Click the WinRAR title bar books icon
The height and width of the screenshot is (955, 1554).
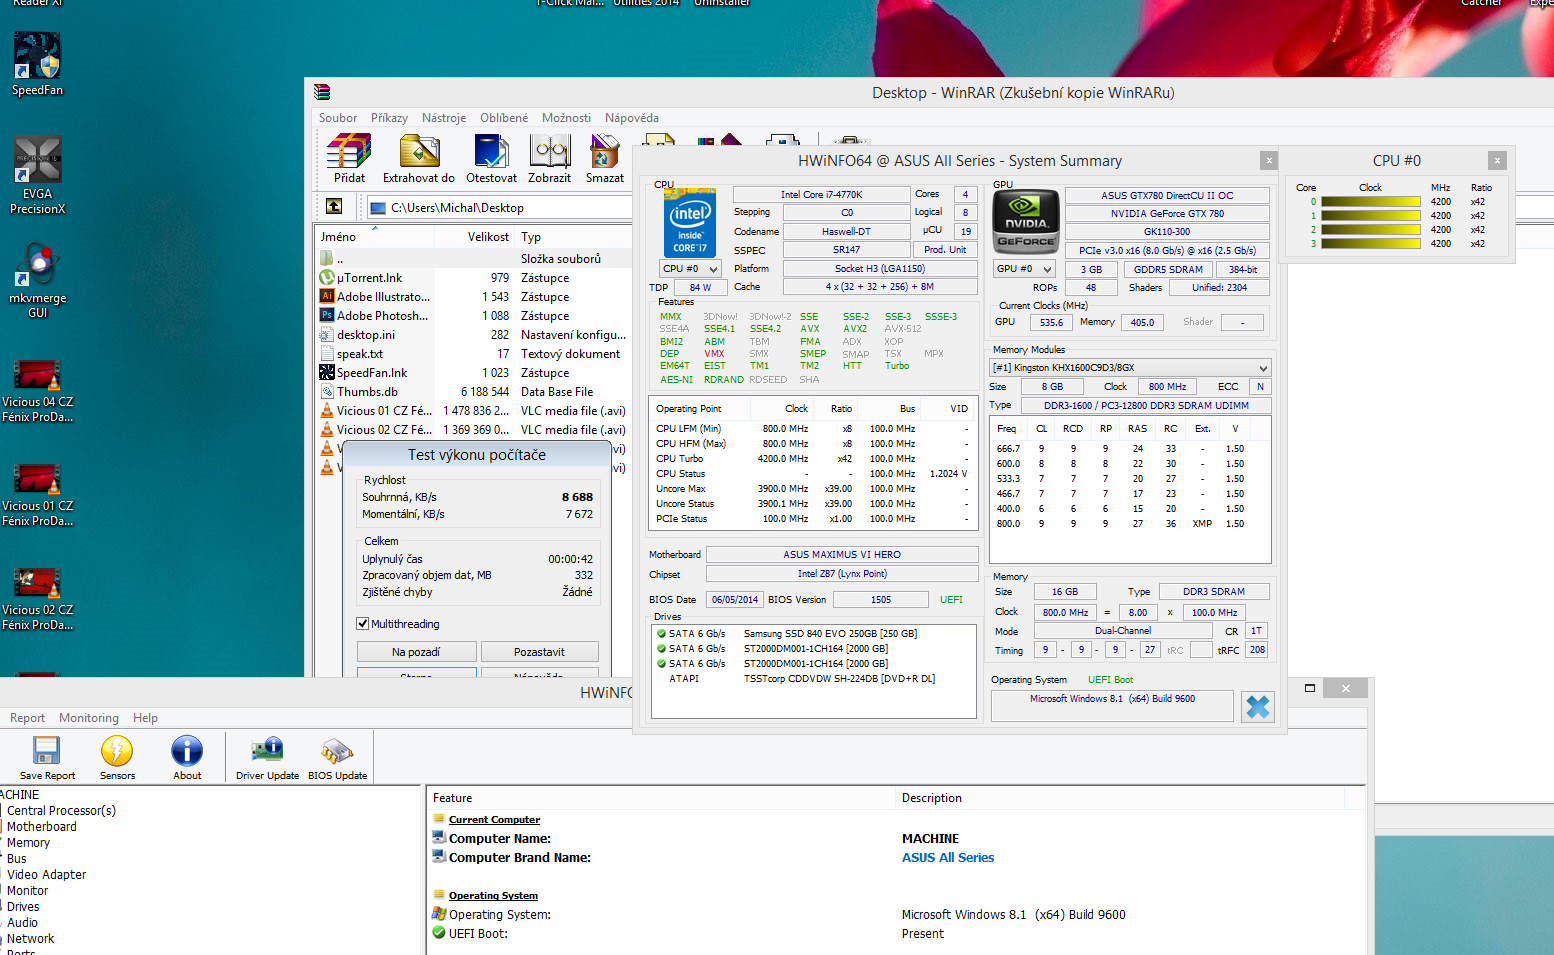point(322,92)
